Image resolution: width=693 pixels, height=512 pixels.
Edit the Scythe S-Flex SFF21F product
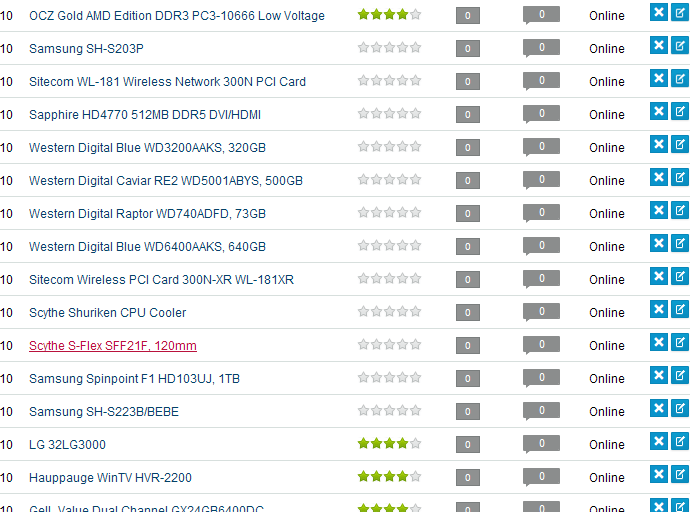[680, 342]
